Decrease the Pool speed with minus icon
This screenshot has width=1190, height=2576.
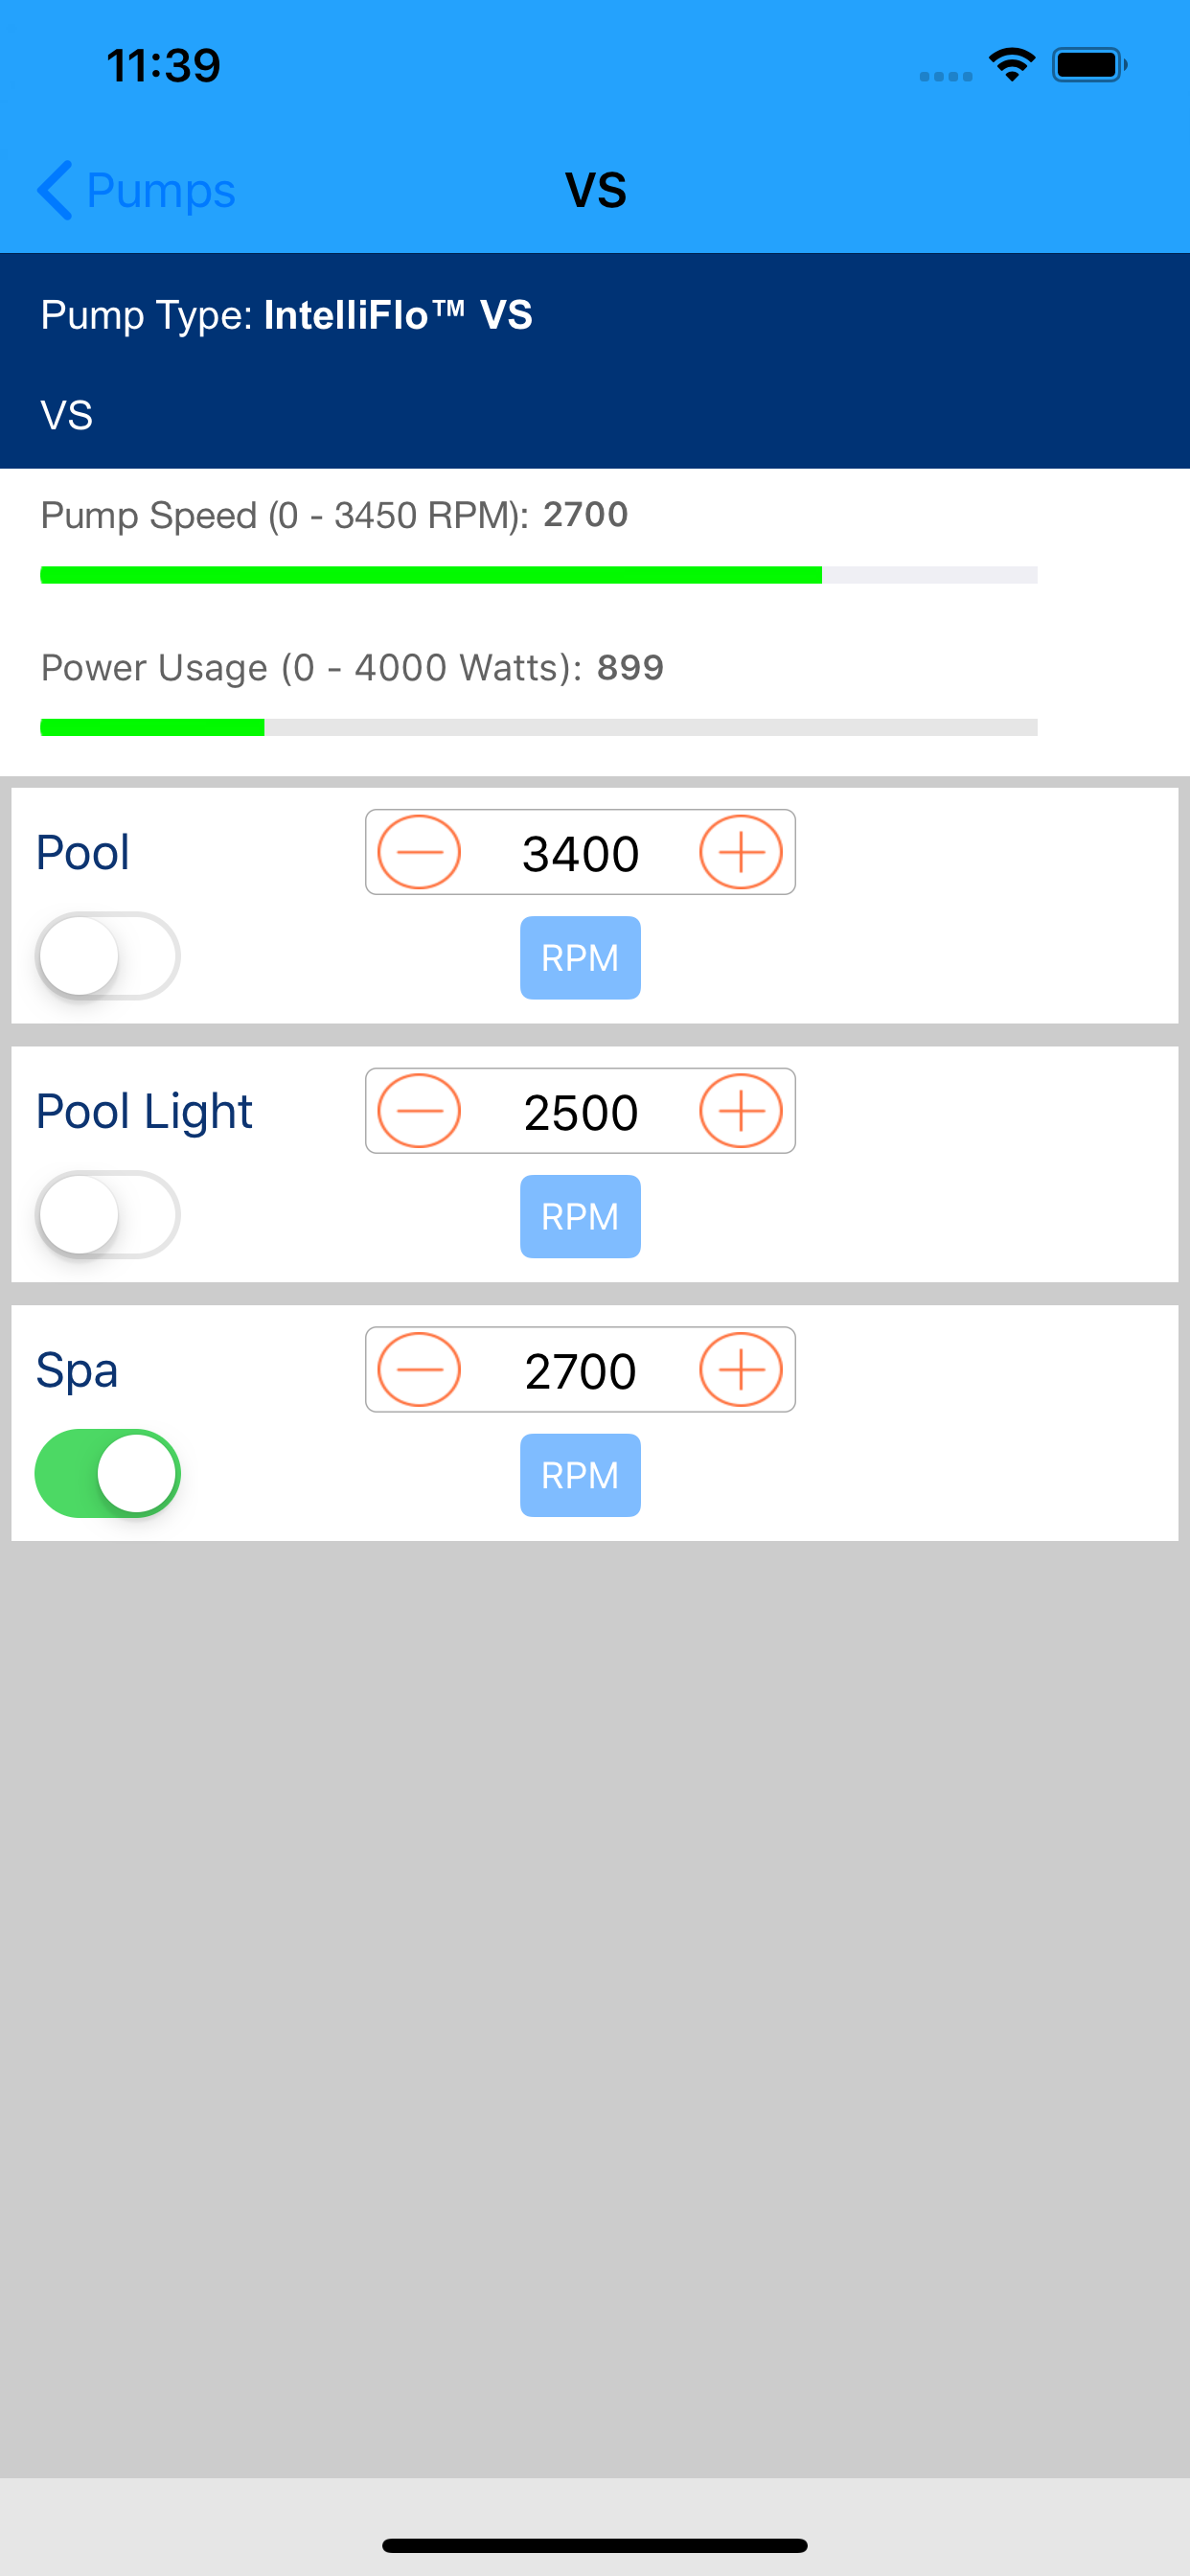click(419, 852)
